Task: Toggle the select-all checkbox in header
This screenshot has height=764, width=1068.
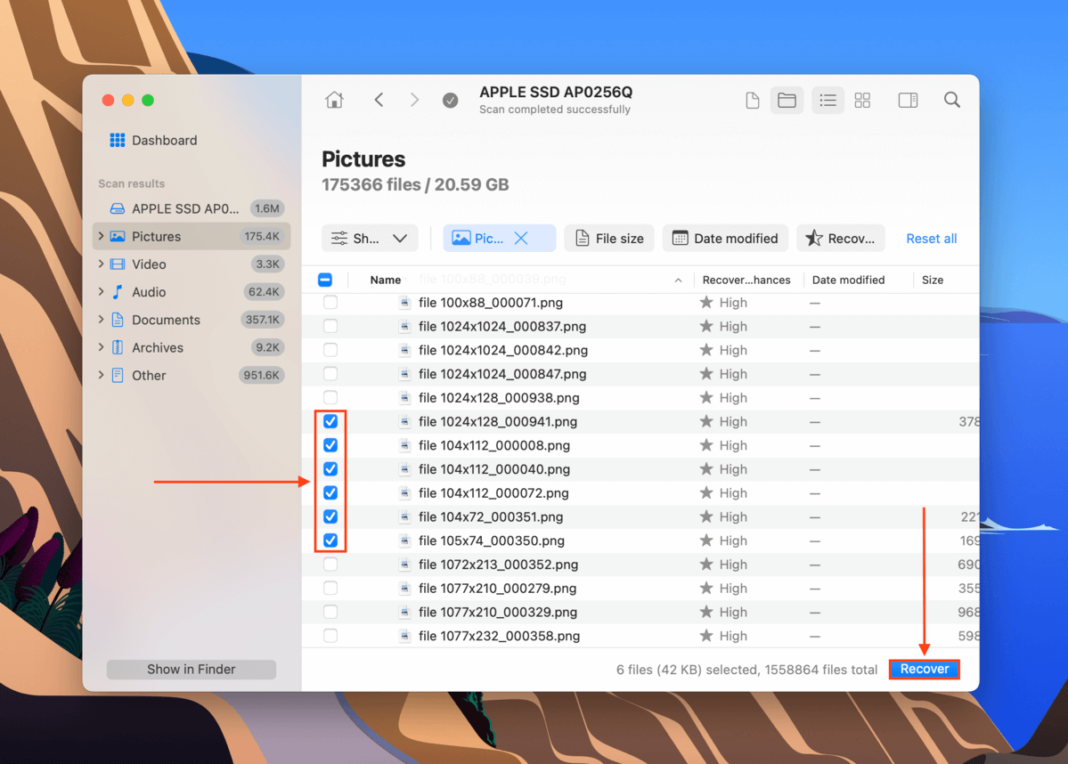Action: point(325,280)
